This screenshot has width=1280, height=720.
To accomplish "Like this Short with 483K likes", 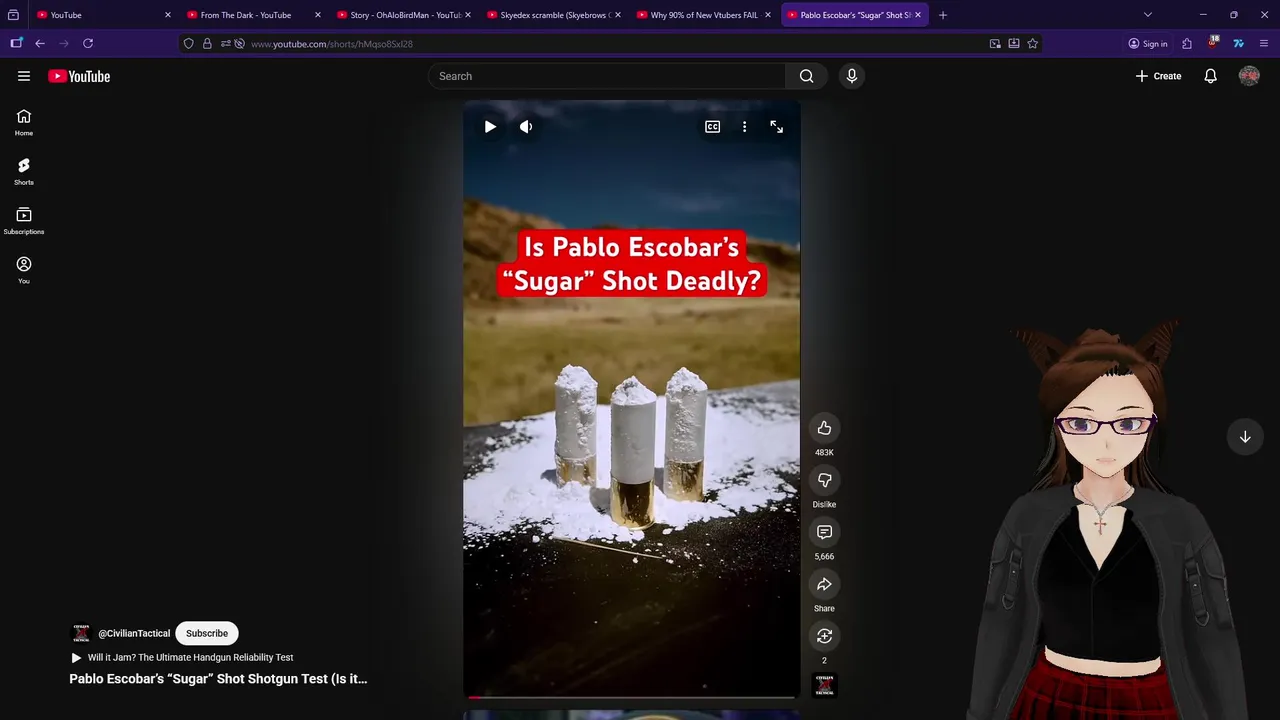I will 824,428.
